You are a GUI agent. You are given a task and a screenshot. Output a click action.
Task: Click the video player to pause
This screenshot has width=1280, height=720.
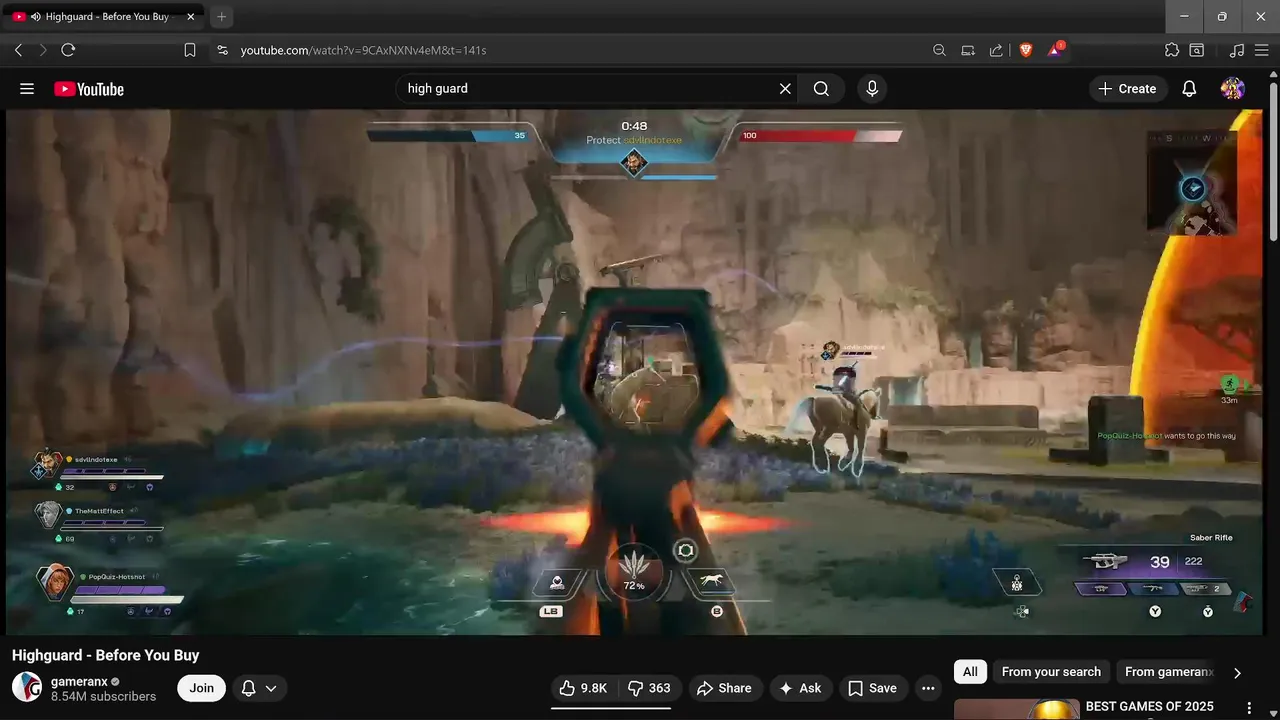click(x=634, y=372)
